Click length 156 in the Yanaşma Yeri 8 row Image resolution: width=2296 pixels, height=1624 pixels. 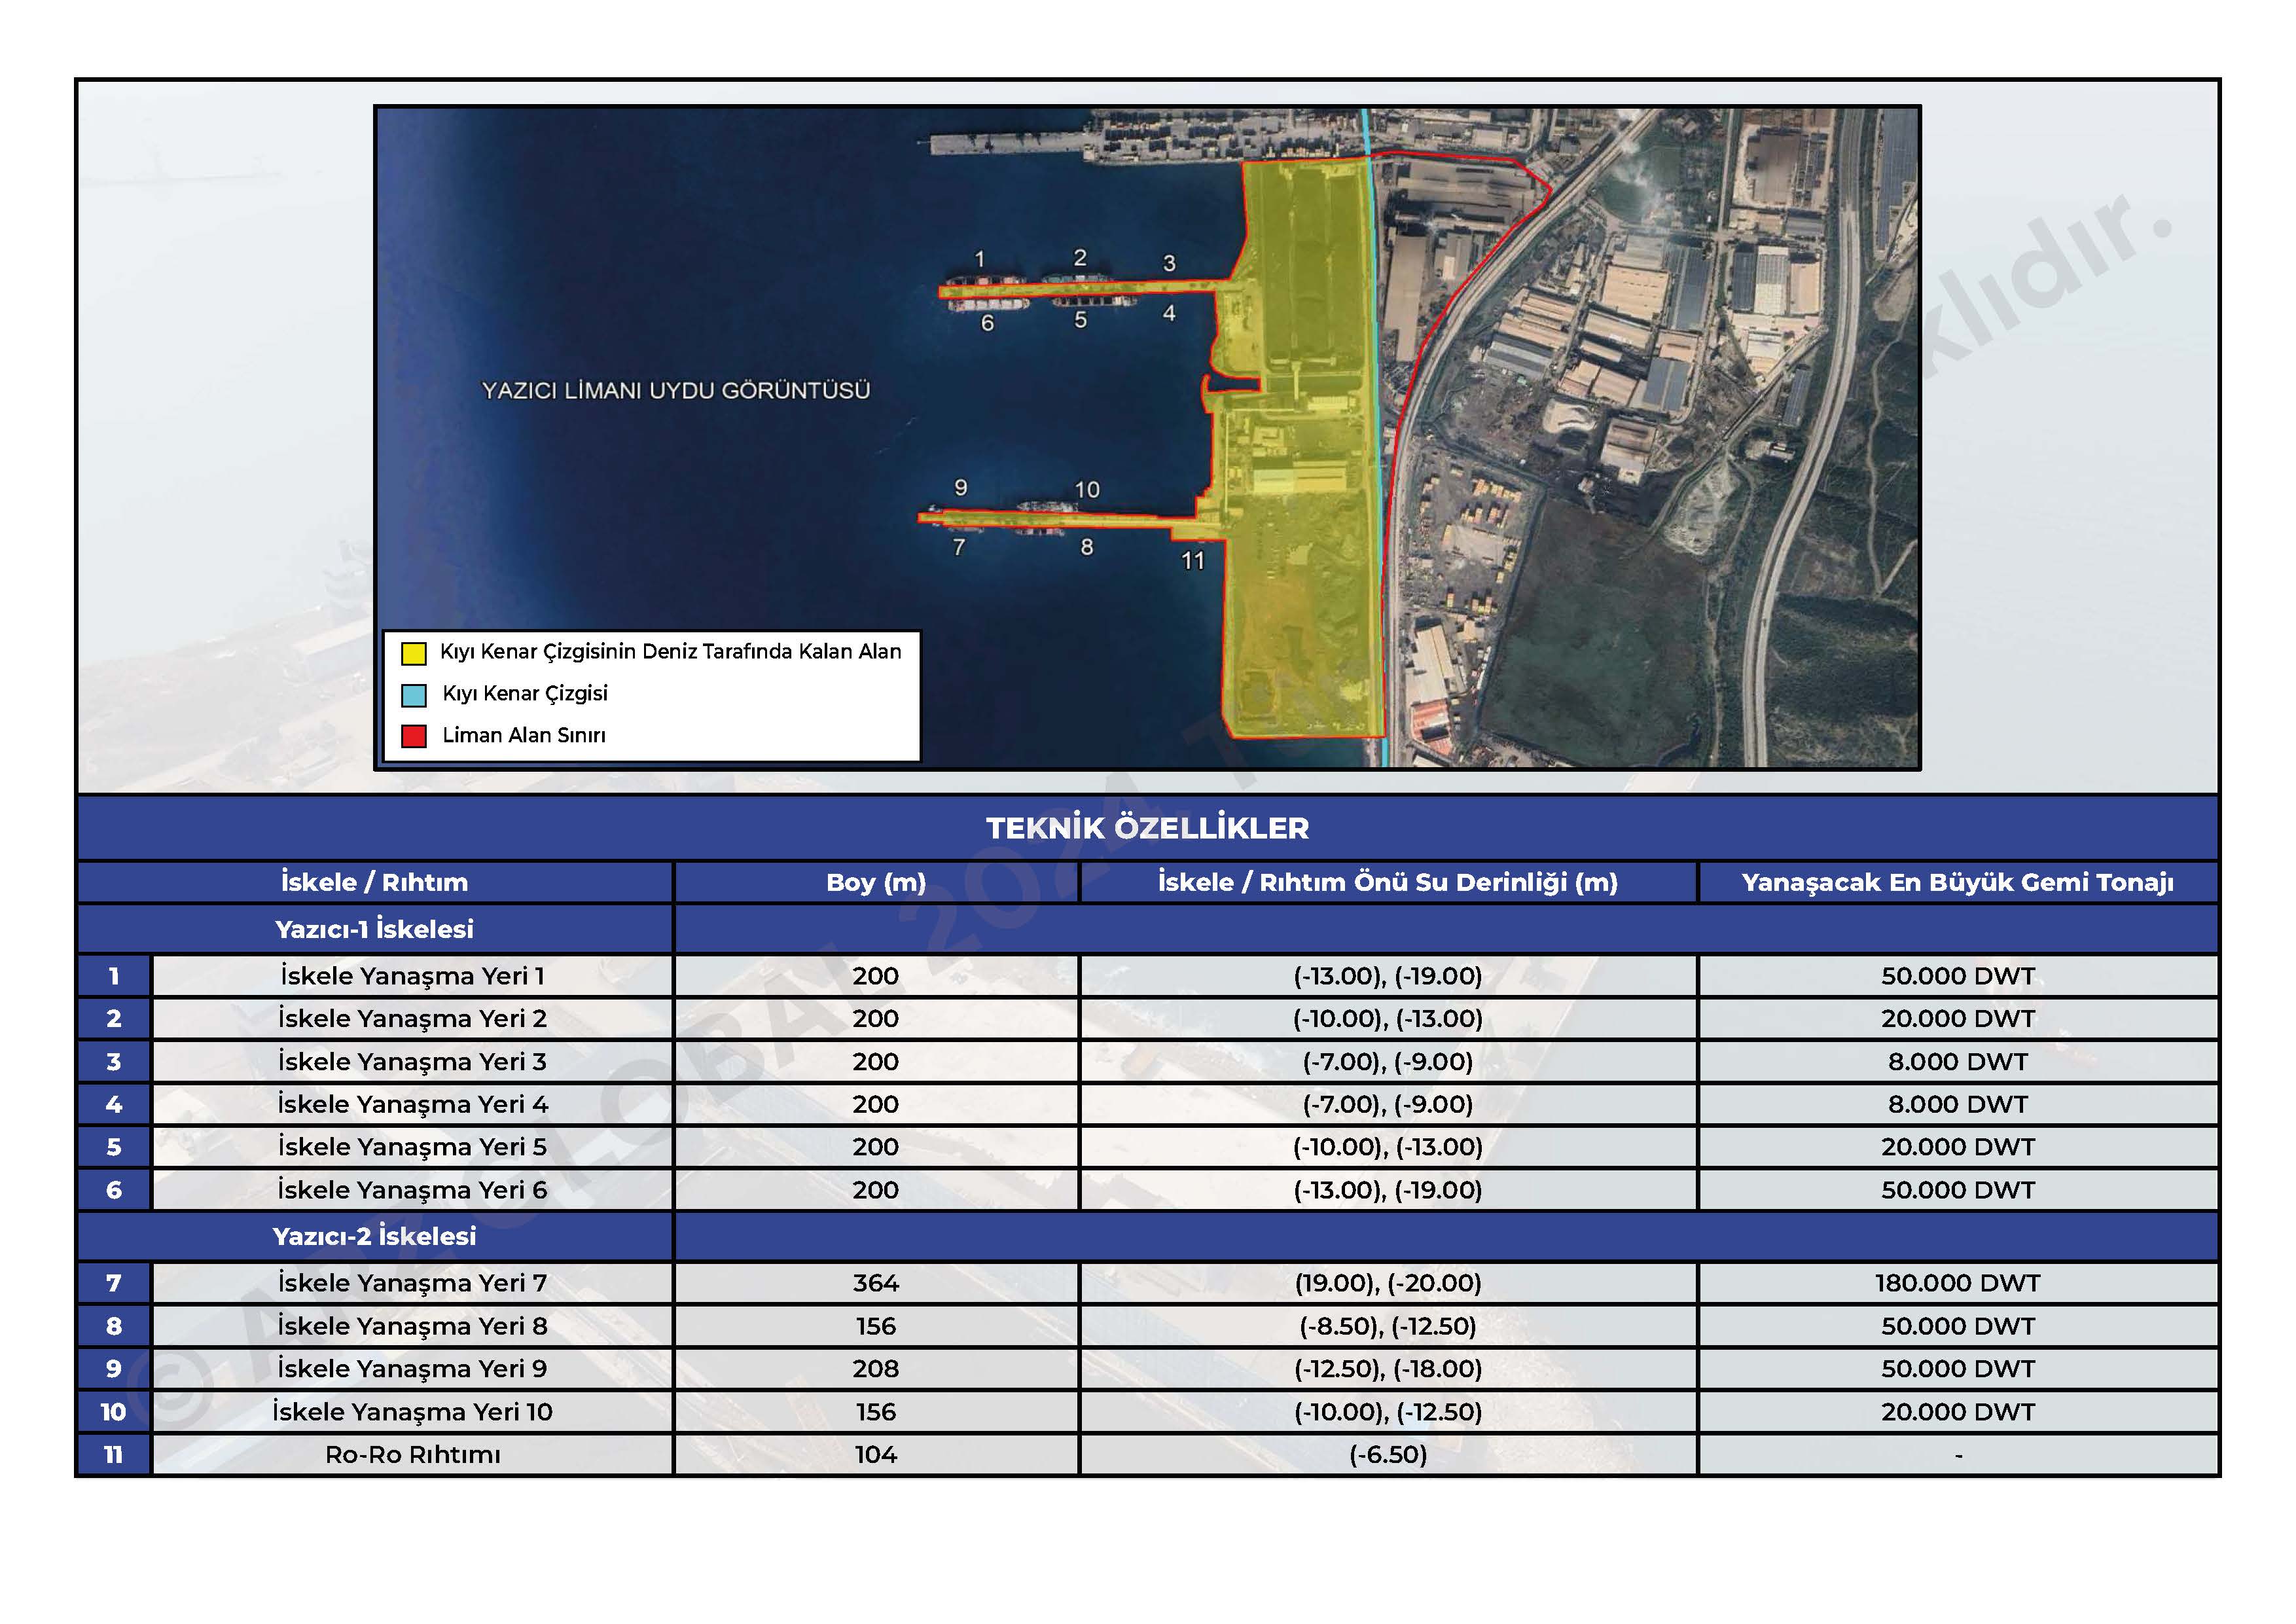[876, 1326]
